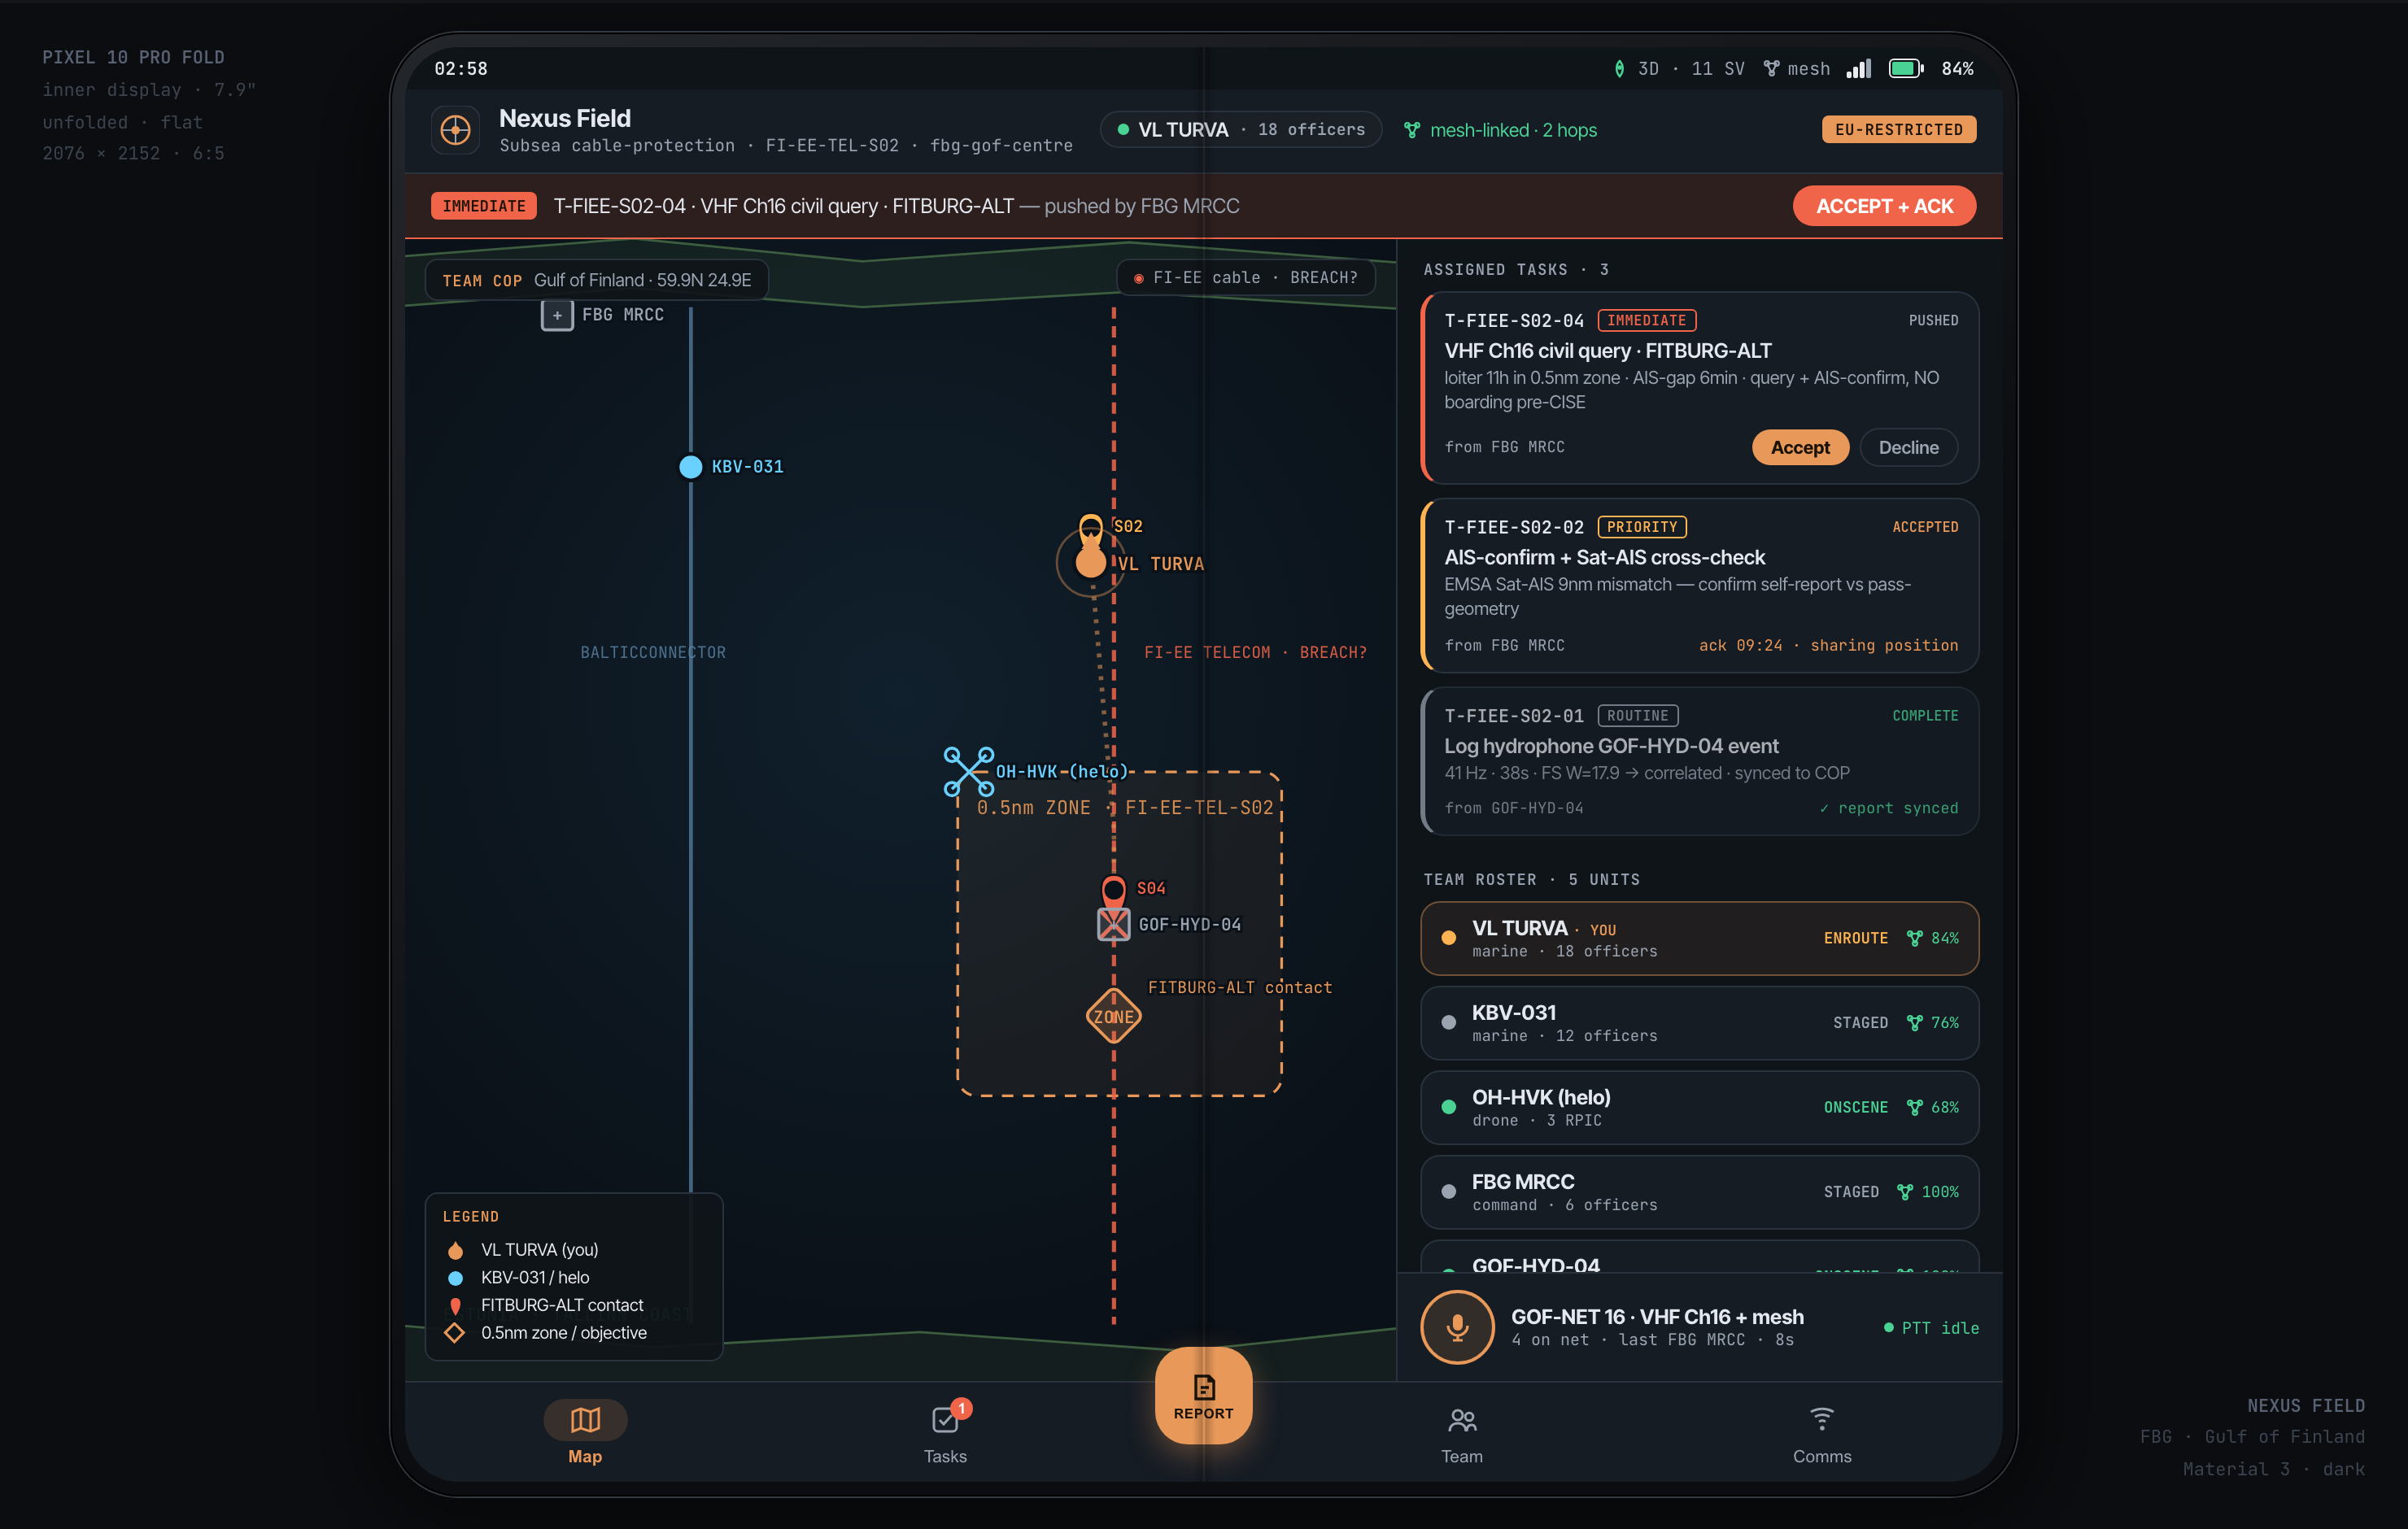This screenshot has width=2408, height=1529.
Task: Open the REPORT floating action button
Action: (x=1203, y=1396)
